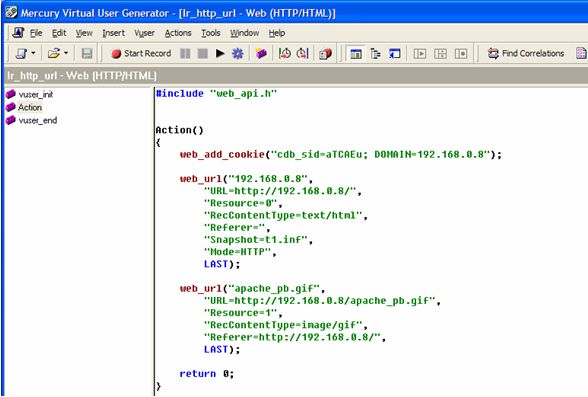This screenshot has width=588, height=397.
Task: Click the first clock transaction icon
Action: (285, 54)
